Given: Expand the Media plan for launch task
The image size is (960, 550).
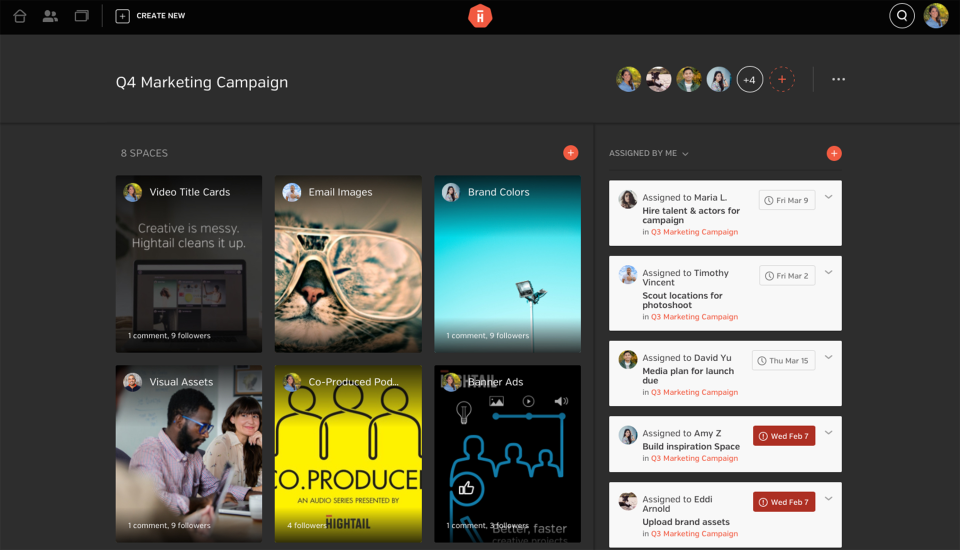Looking at the screenshot, I should point(828,358).
